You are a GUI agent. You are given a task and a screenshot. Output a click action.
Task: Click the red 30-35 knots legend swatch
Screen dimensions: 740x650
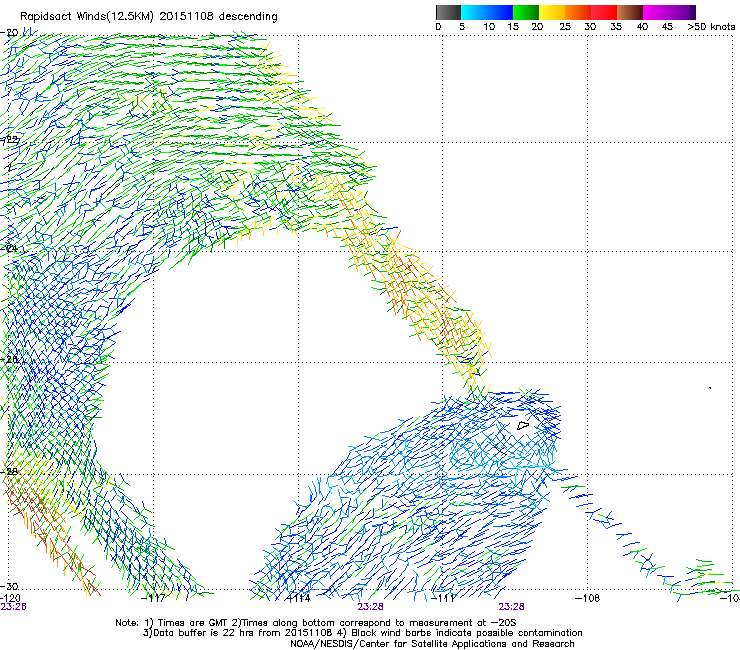[x=604, y=12]
